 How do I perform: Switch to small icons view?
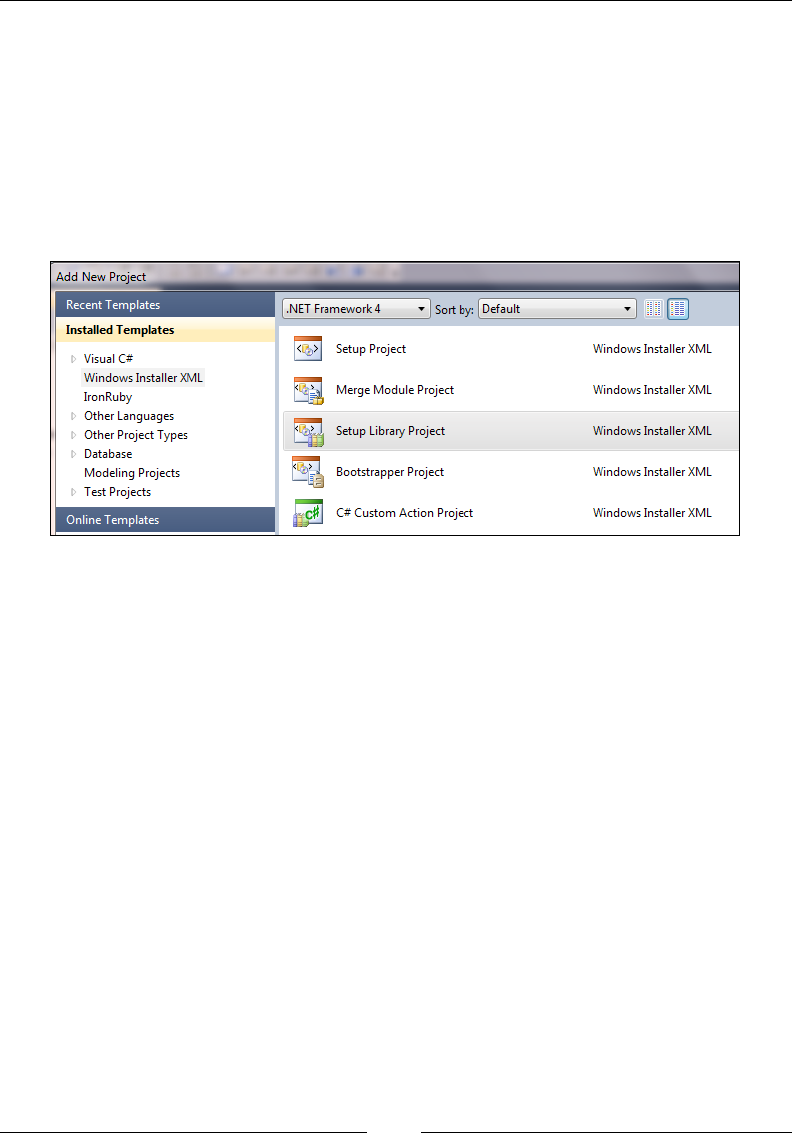(x=654, y=309)
